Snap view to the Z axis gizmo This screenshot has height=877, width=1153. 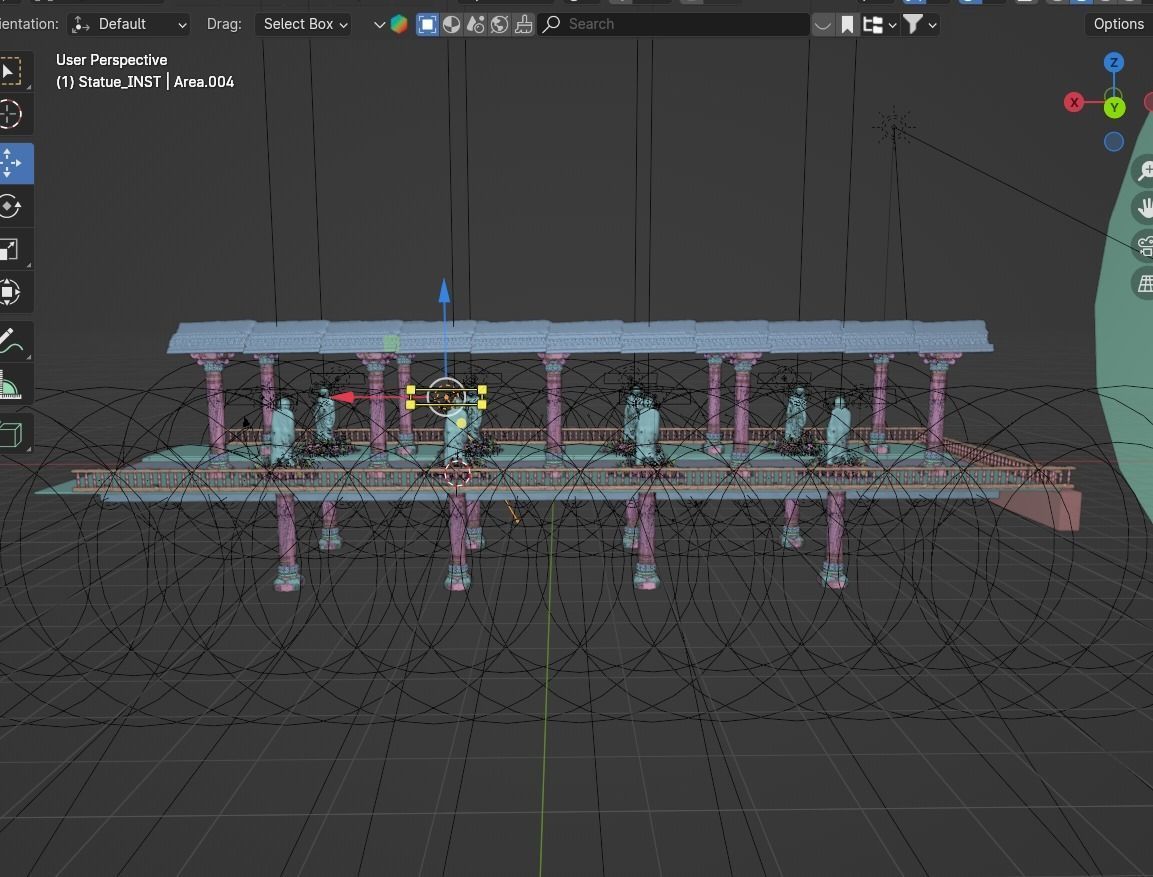coord(1114,62)
